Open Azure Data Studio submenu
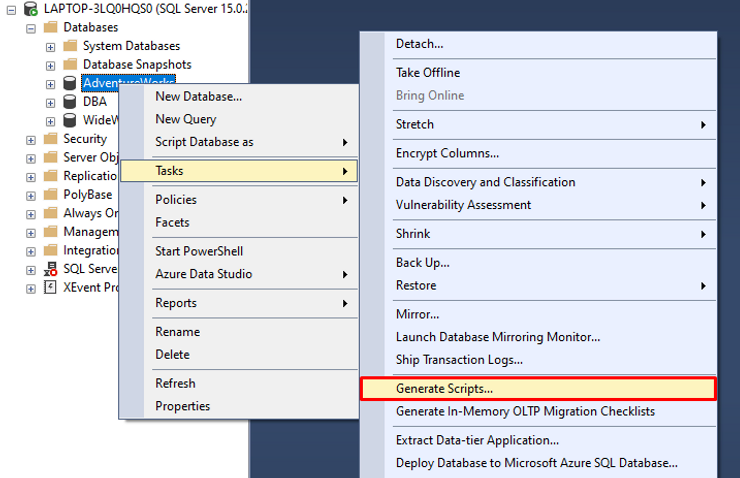Screen dimensions: 740x478 click(x=239, y=274)
